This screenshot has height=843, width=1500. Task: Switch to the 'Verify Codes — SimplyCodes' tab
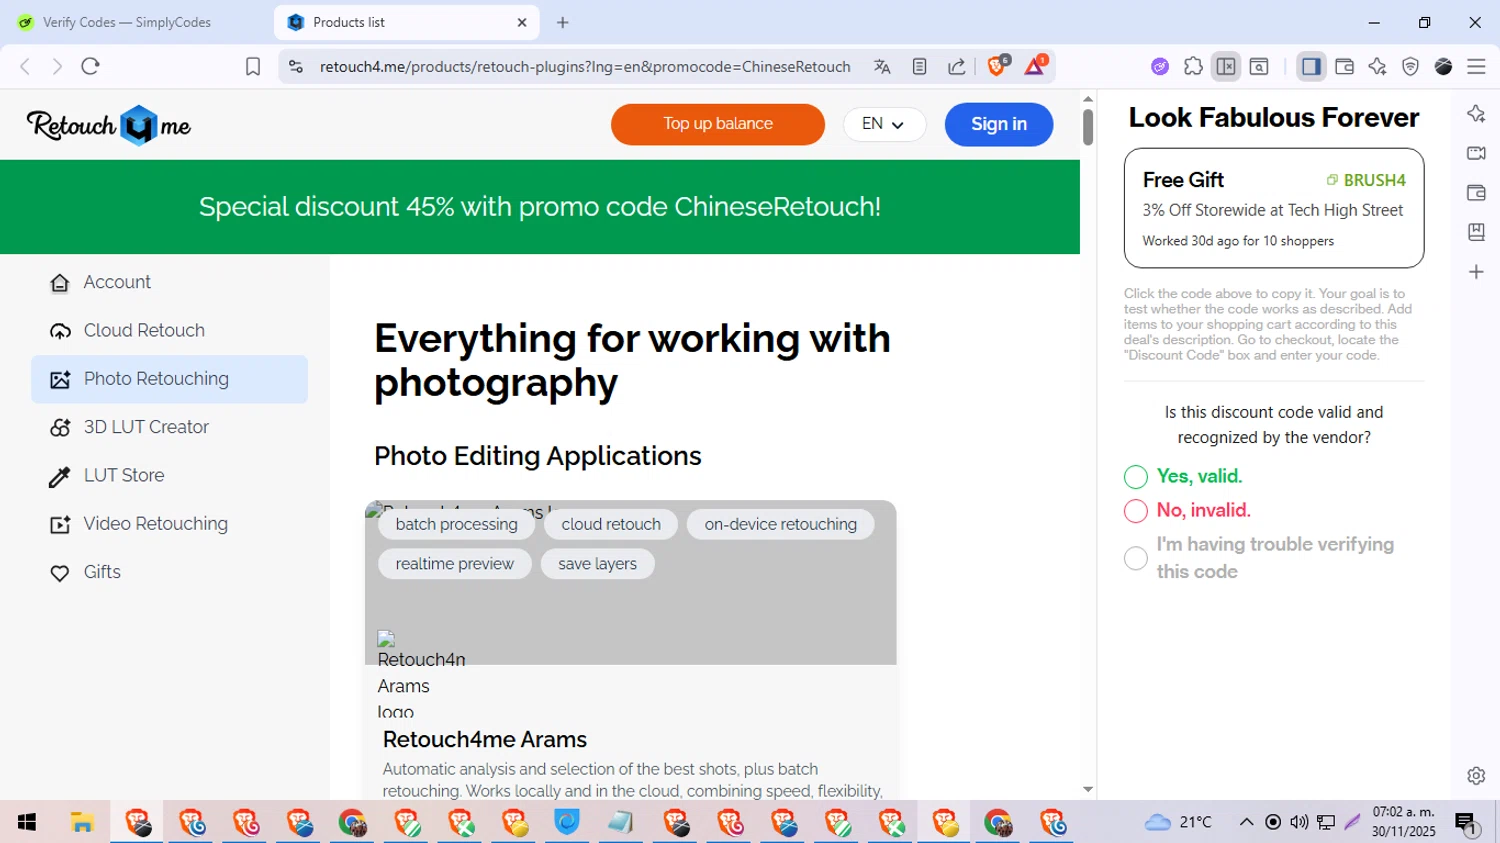[127, 22]
